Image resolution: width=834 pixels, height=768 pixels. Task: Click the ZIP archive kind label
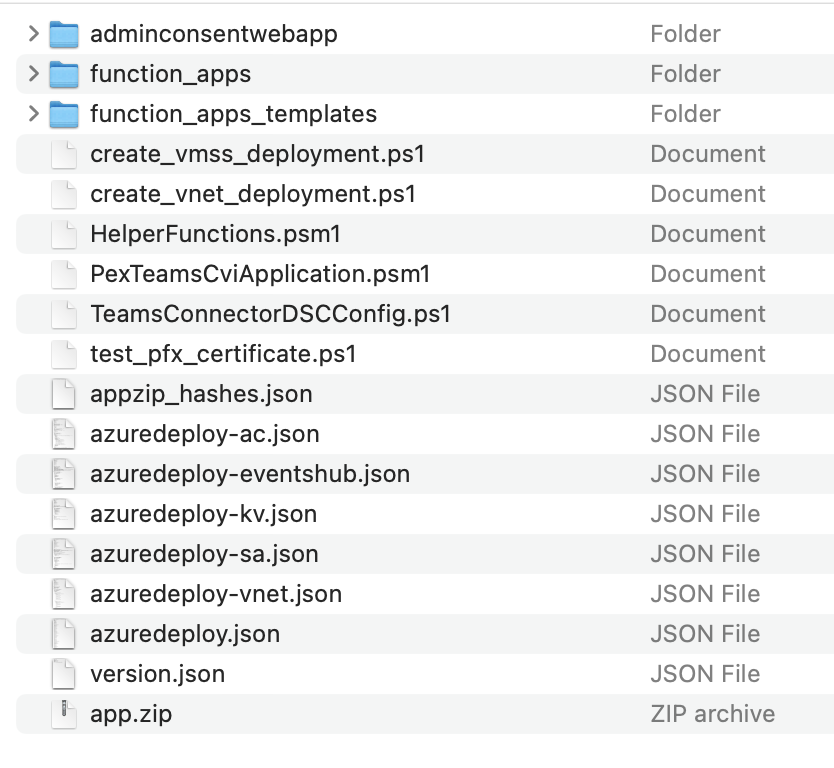click(x=712, y=714)
